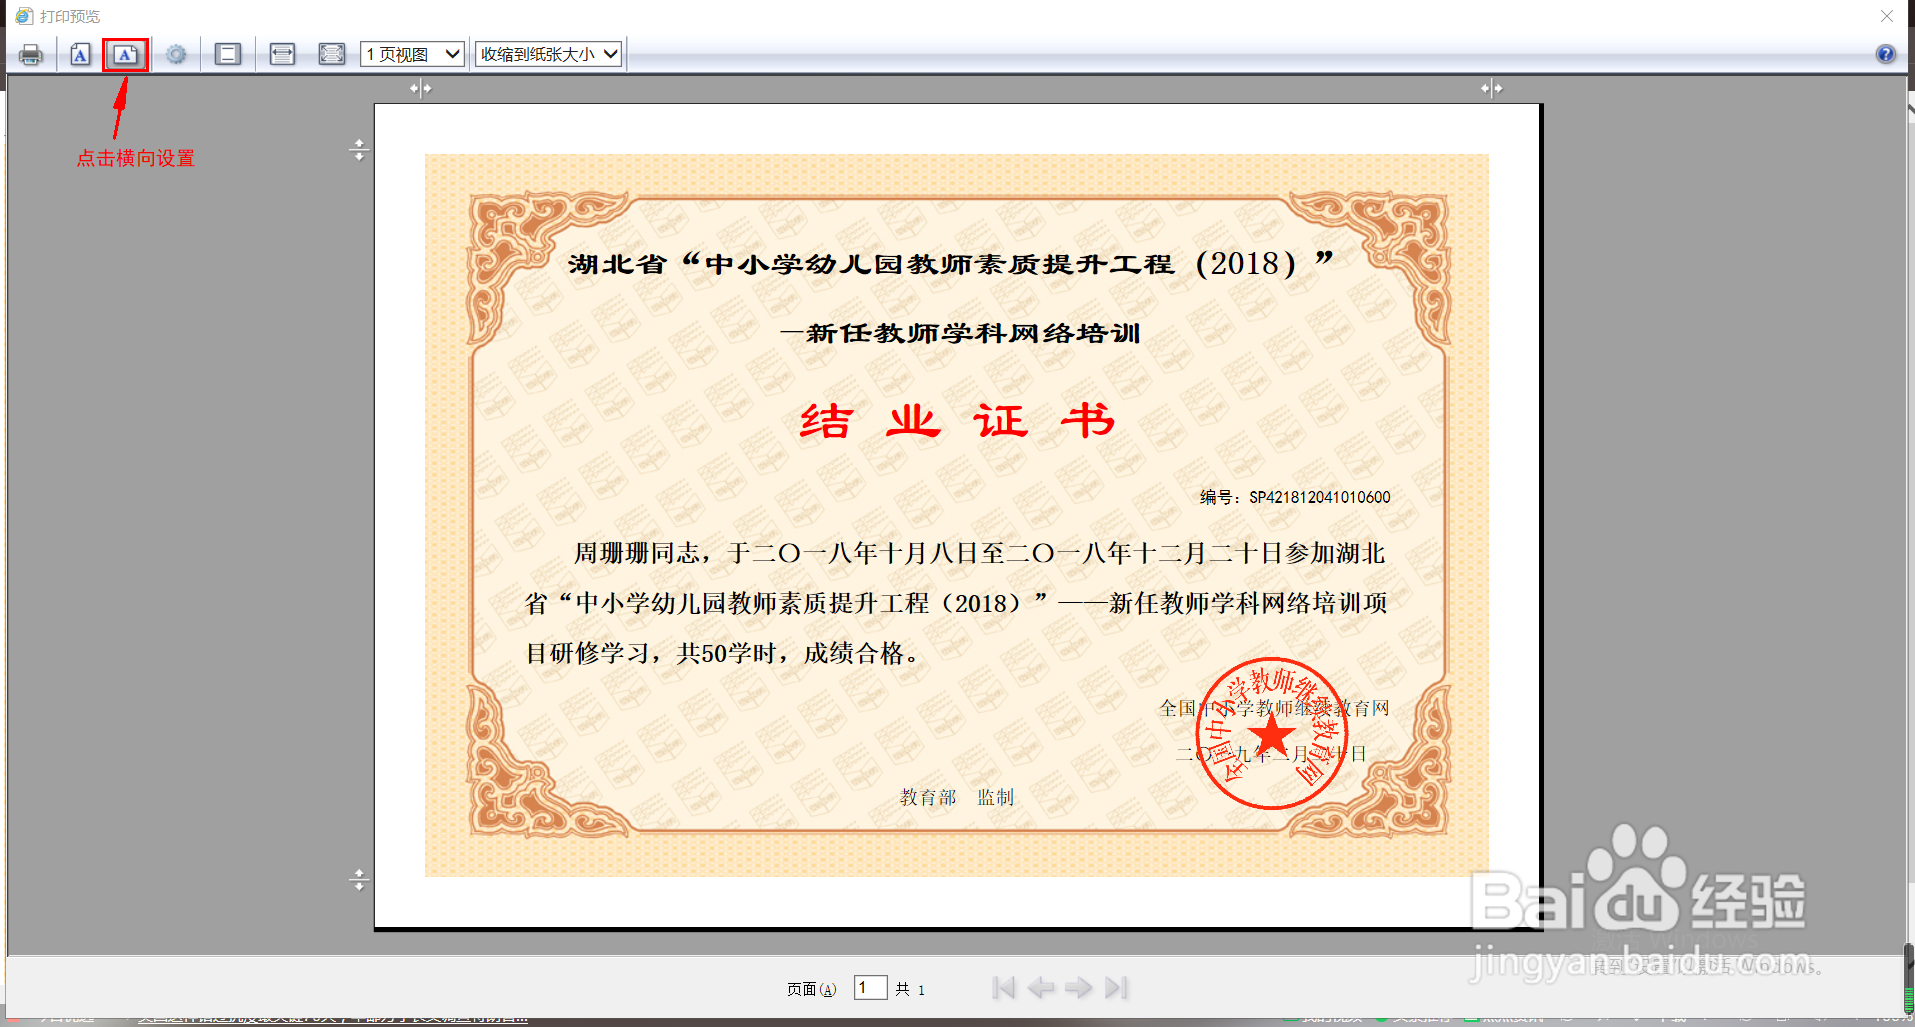Viewport: 1915px width, 1027px height.
Task: Click the top-right horizontal margin handle
Action: 1492,89
